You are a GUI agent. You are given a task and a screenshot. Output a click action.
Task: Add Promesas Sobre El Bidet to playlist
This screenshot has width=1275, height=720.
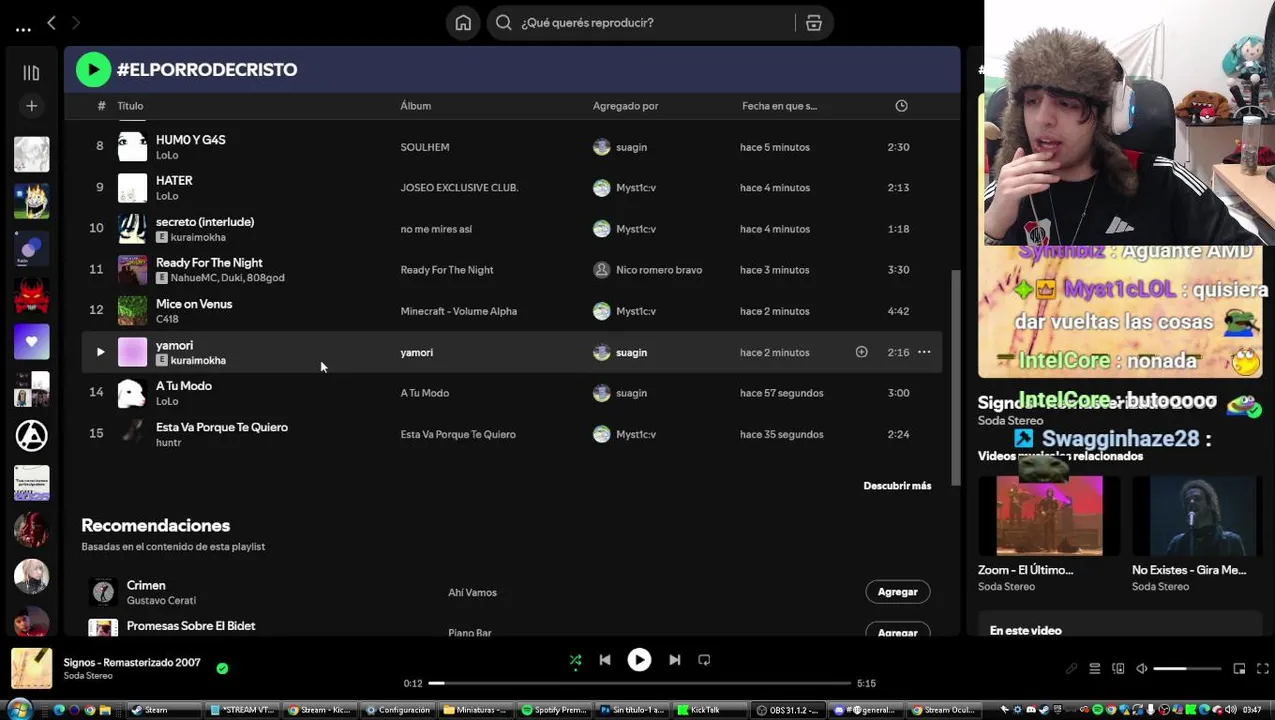tap(897, 632)
